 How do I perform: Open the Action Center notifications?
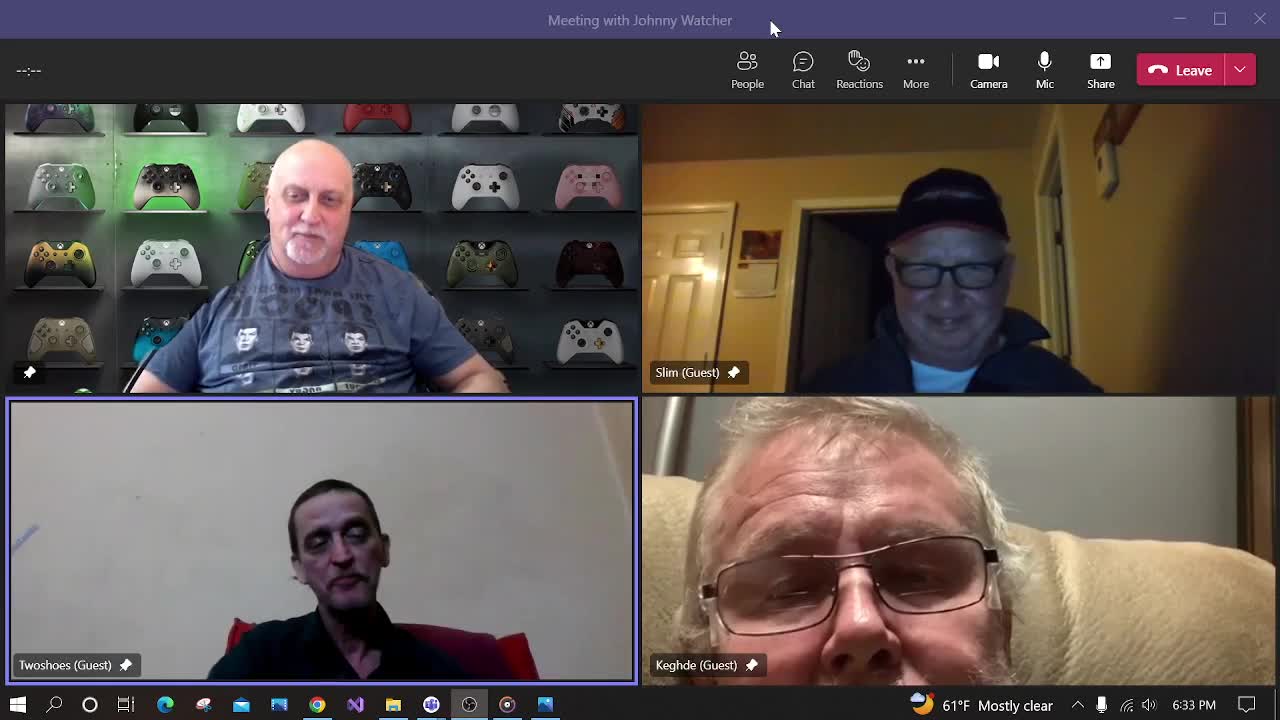(1247, 705)
